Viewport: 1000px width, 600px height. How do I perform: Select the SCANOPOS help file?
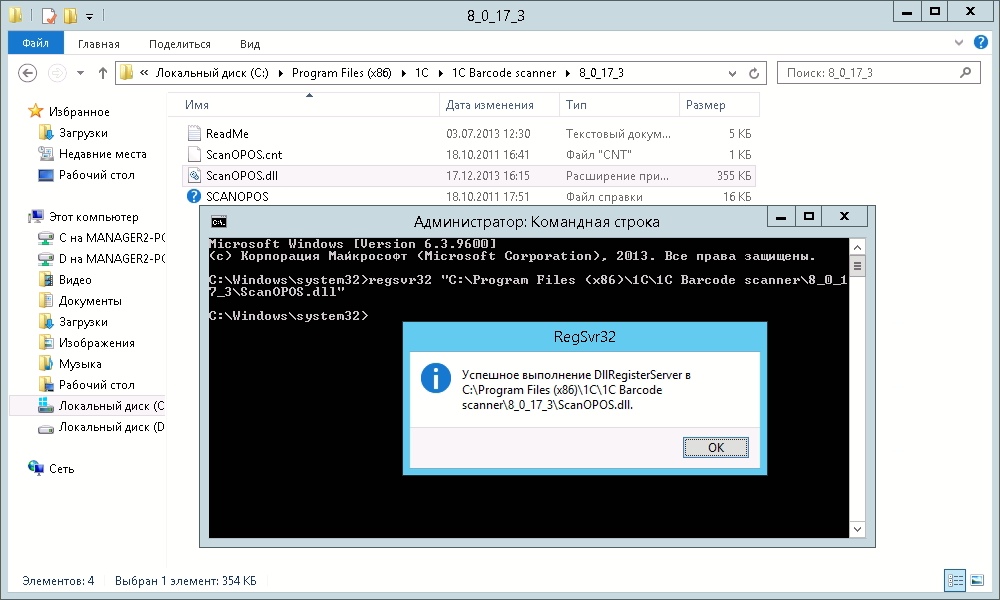coord(236,196)
